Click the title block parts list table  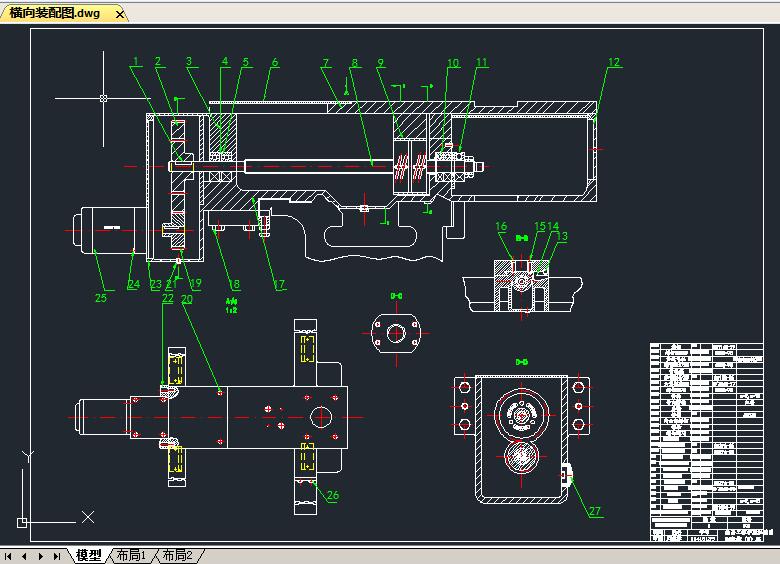(x=710, y=442)
